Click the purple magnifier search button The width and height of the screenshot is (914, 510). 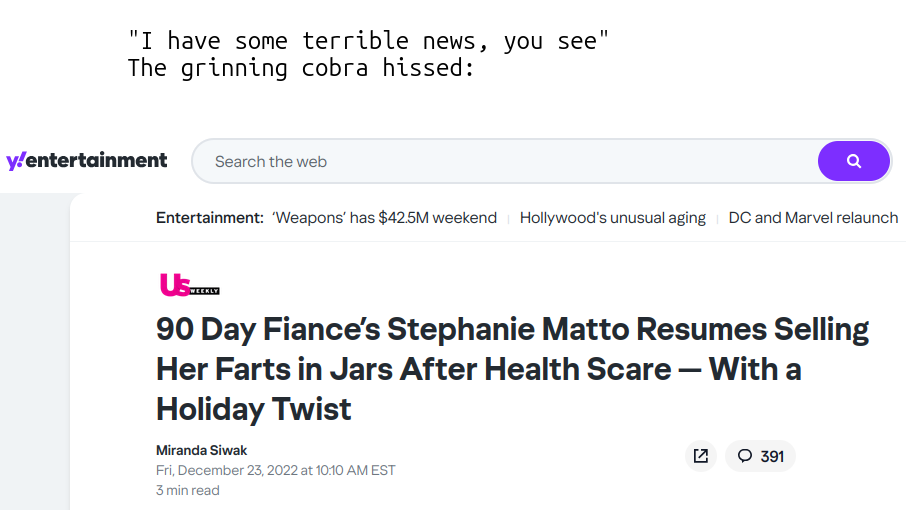click(853, 161)
